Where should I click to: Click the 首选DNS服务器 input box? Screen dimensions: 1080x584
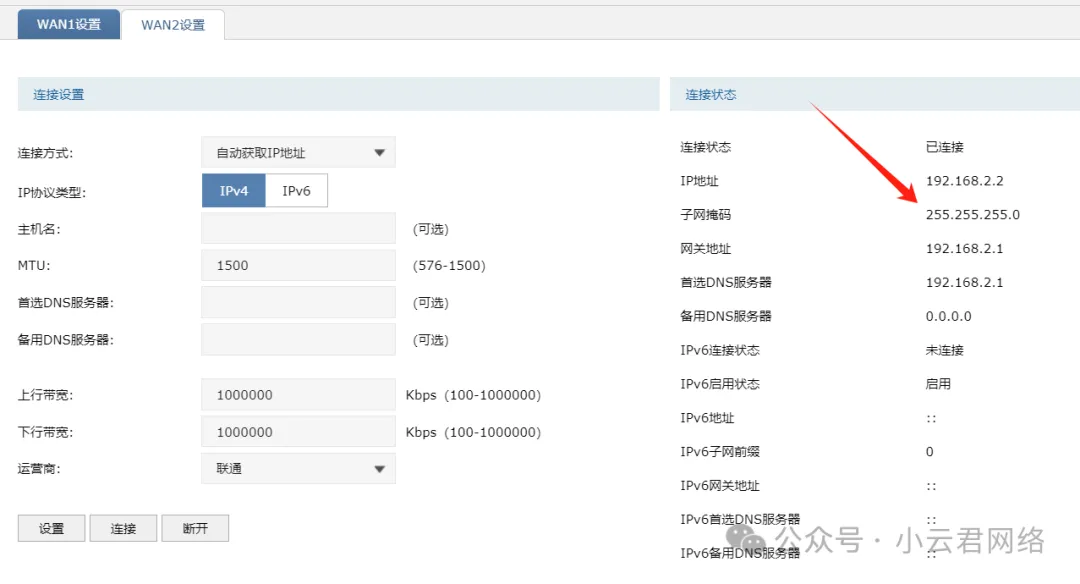pos(298,302)
